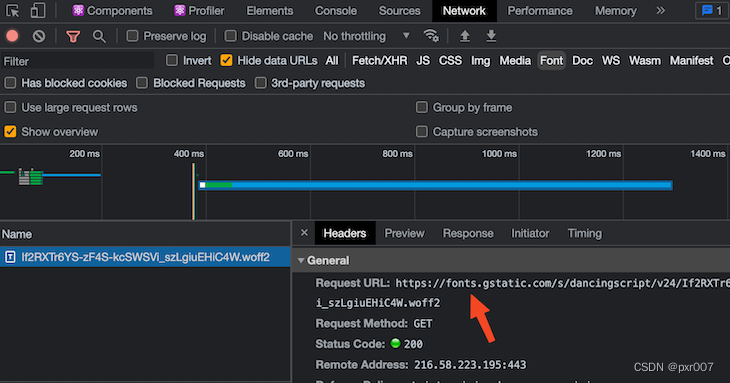View the Timing detail tab
The image size is (730, 383).
click(584, 233)
